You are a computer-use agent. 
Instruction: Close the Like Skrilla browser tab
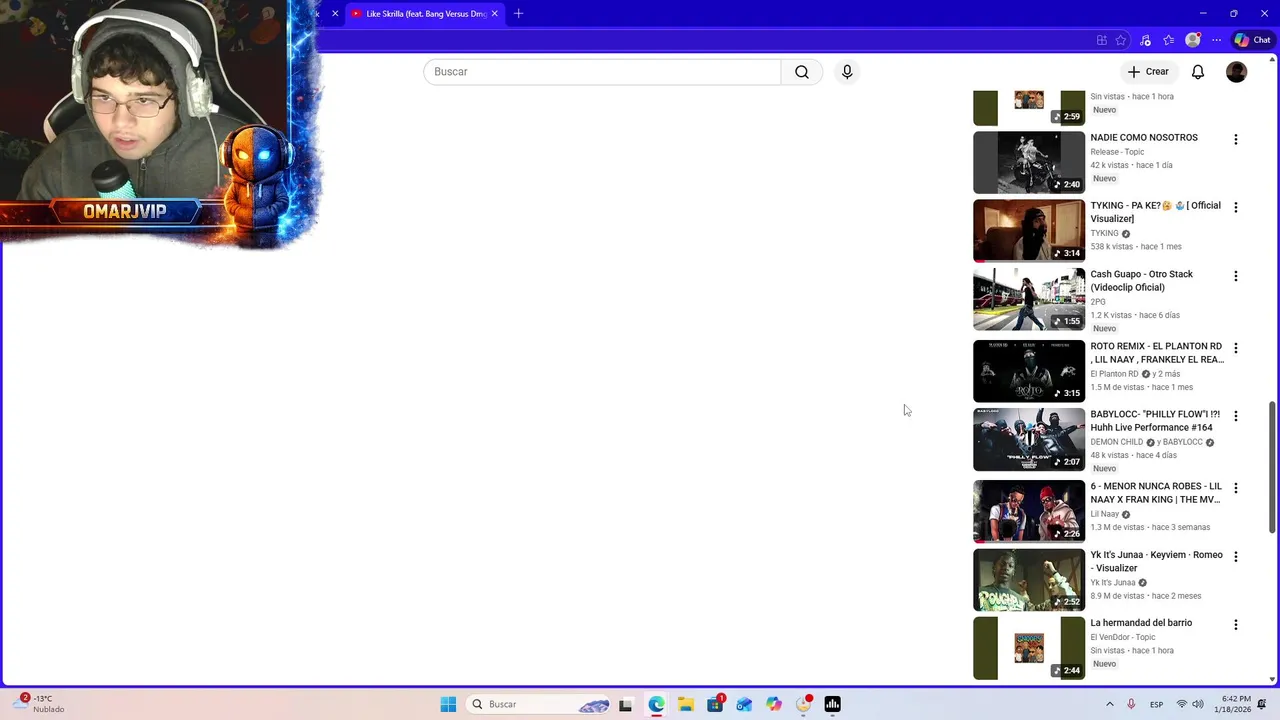[x=494, y=14]
